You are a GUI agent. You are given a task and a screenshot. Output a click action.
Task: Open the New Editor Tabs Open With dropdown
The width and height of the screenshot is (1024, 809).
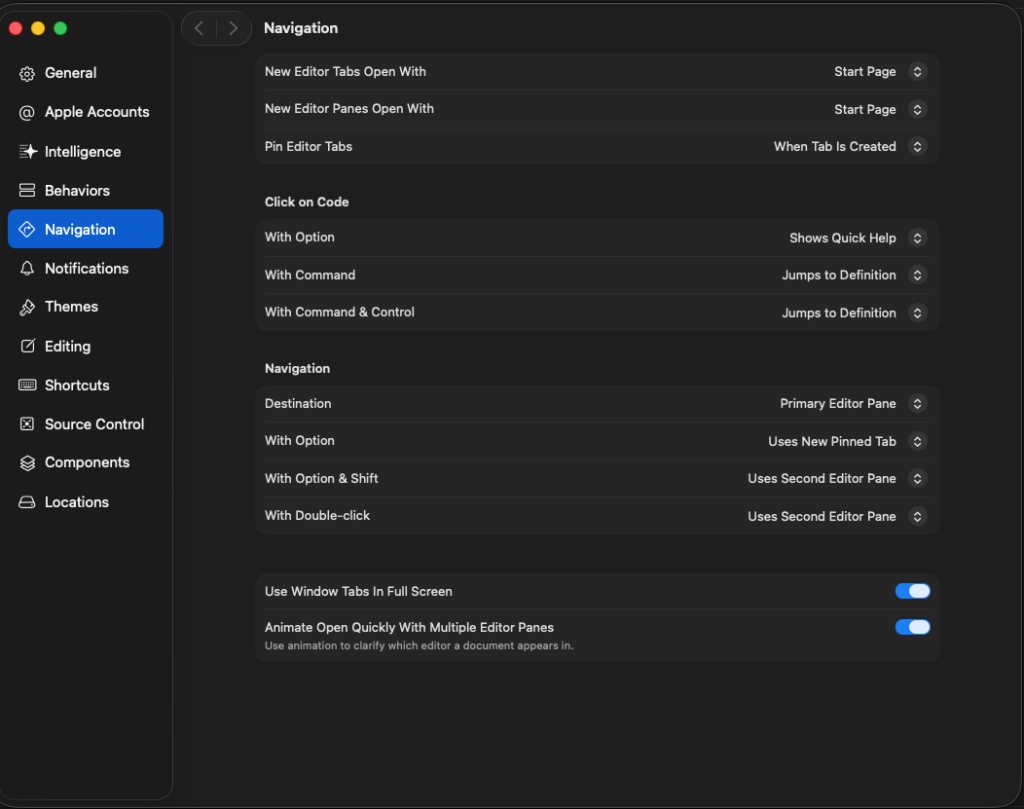[916, 72]
